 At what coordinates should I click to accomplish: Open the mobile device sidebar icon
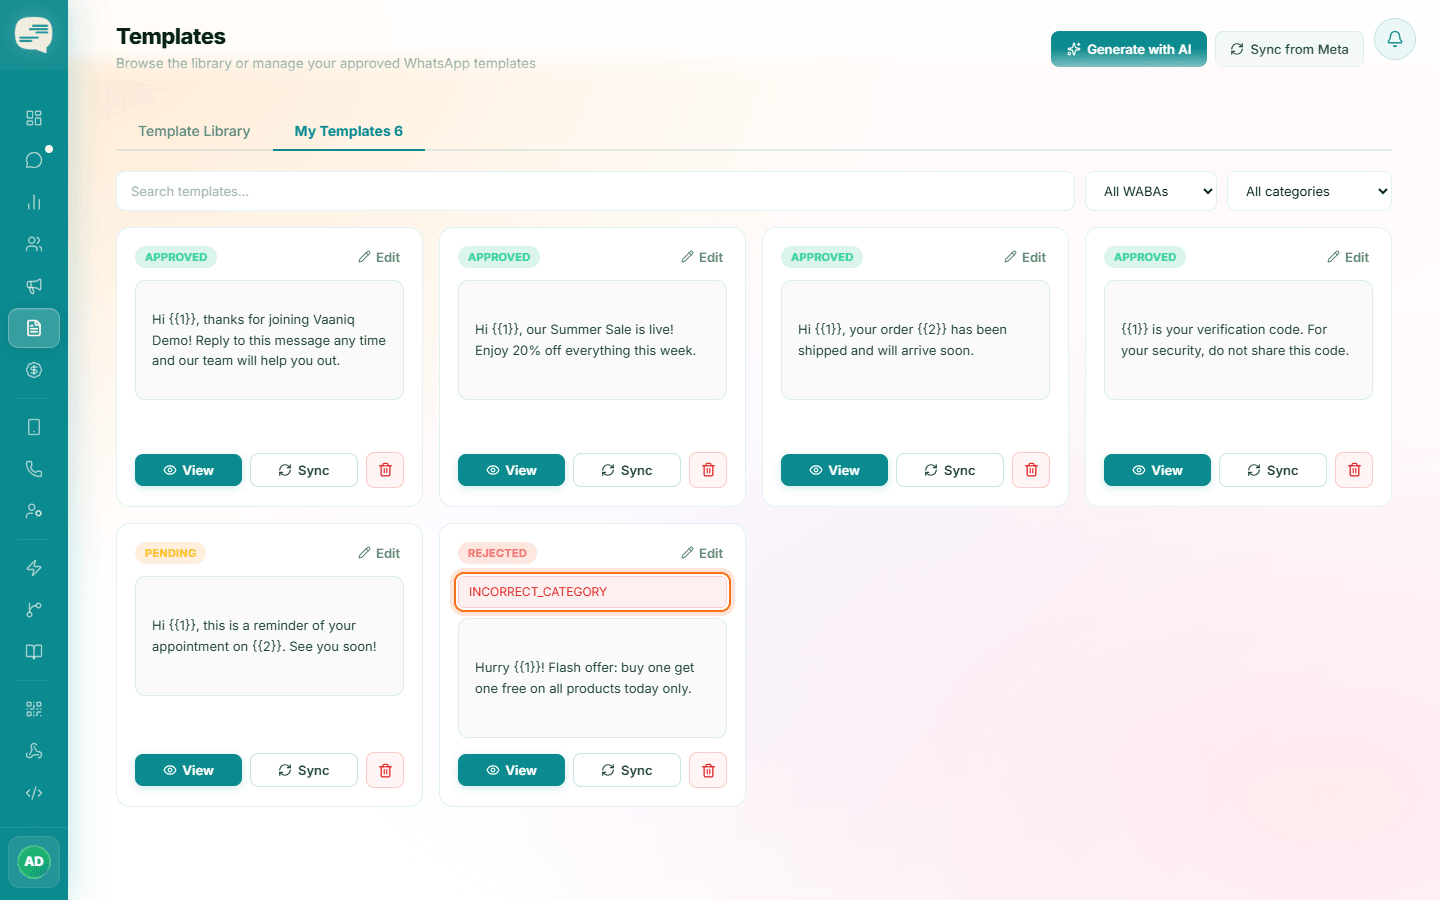pyautogui.click(x=34, y=427)
